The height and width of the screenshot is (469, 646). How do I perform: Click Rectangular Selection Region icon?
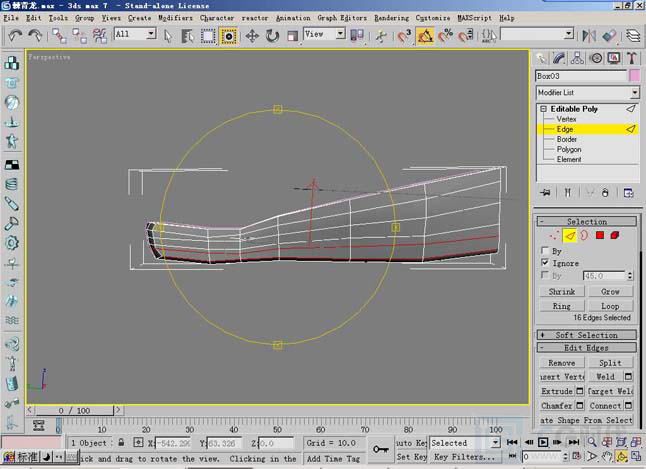pos(208,36)
